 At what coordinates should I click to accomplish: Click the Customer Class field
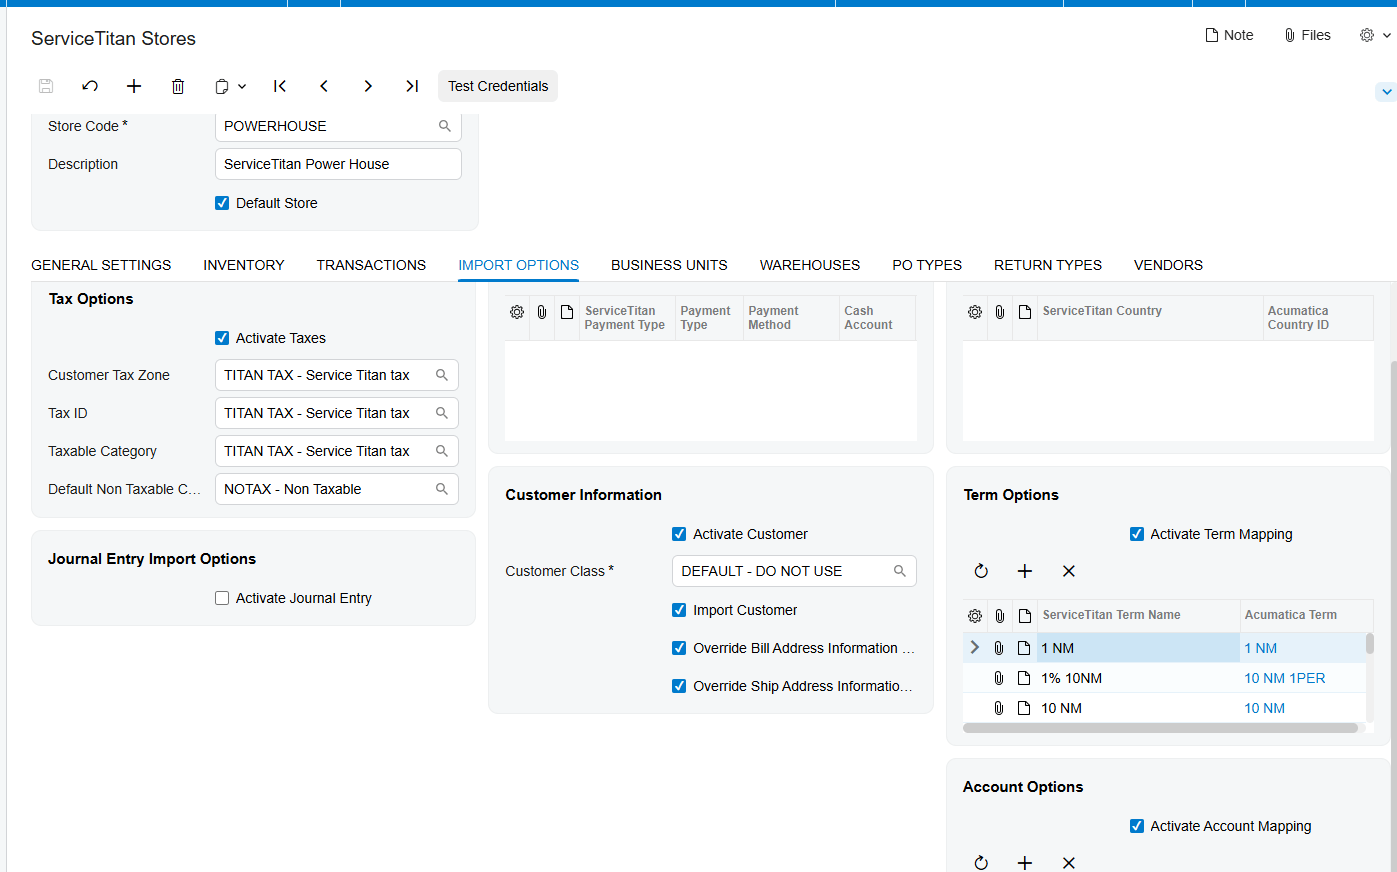[794, 571]
